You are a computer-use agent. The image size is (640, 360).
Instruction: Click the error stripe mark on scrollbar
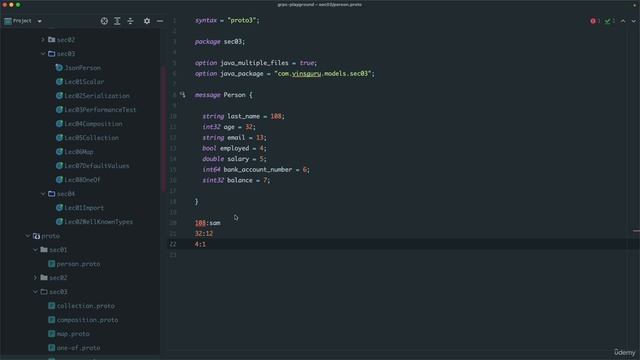click(636, 231)
